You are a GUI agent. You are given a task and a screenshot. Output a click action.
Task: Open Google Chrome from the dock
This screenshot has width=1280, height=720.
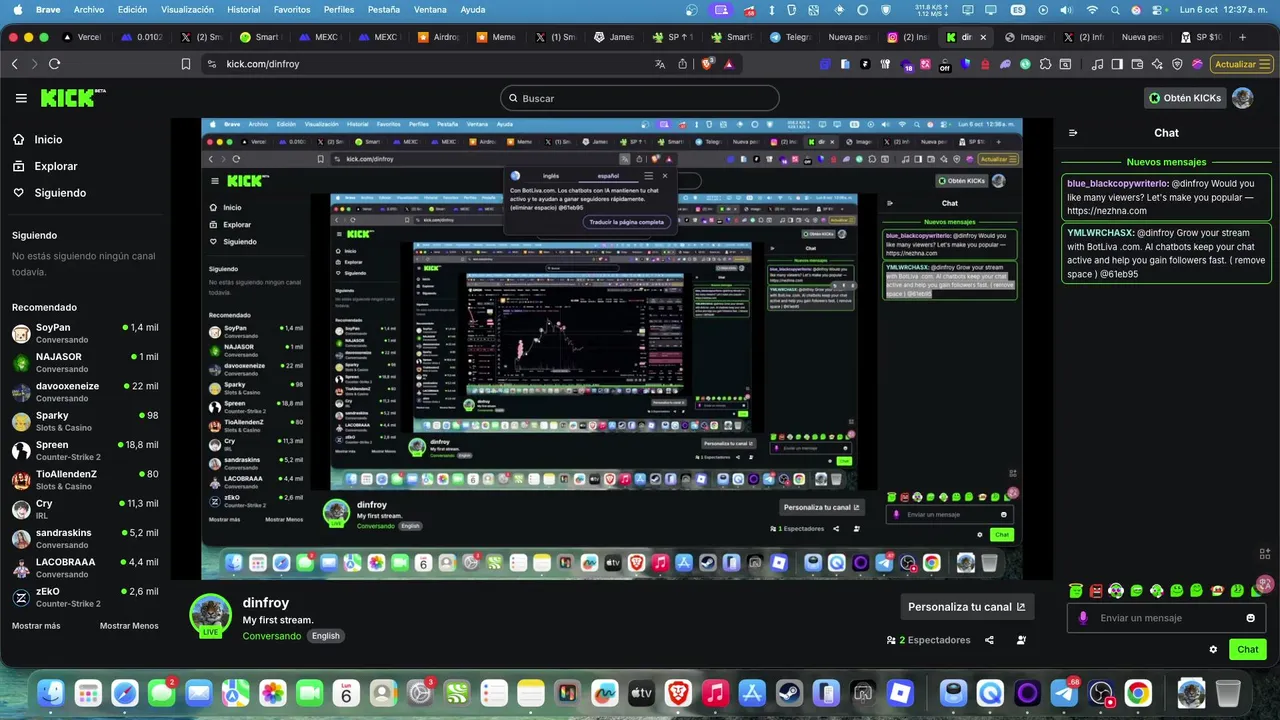point(1138,692)
